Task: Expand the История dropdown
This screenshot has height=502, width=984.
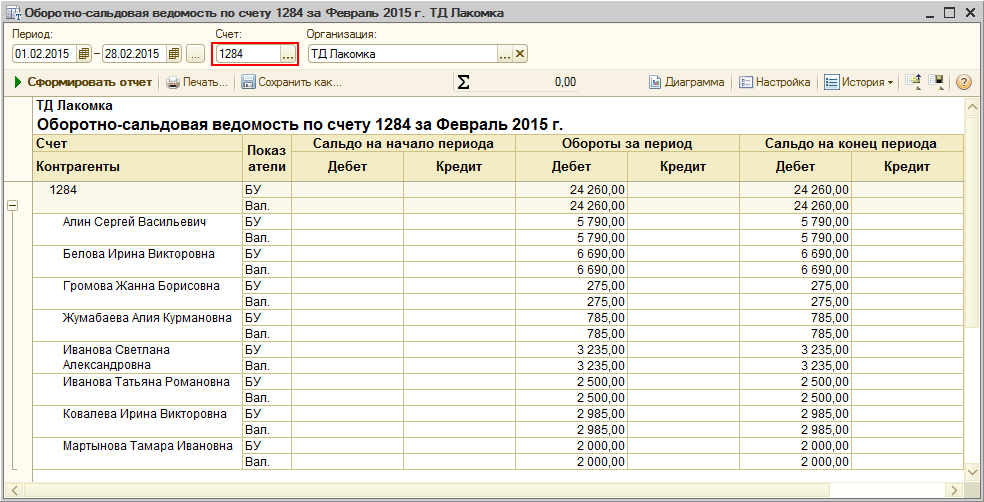Action: coord(859,82)
